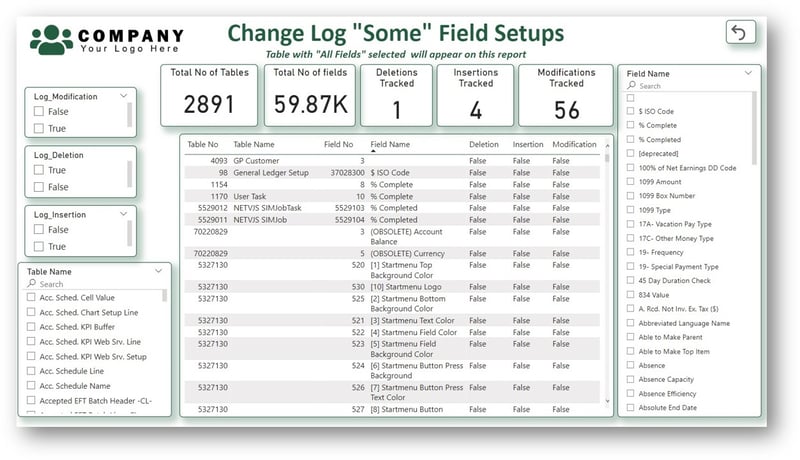Expand the Field Name slicer chevron
Screen dimensions: 800x460
748,73
